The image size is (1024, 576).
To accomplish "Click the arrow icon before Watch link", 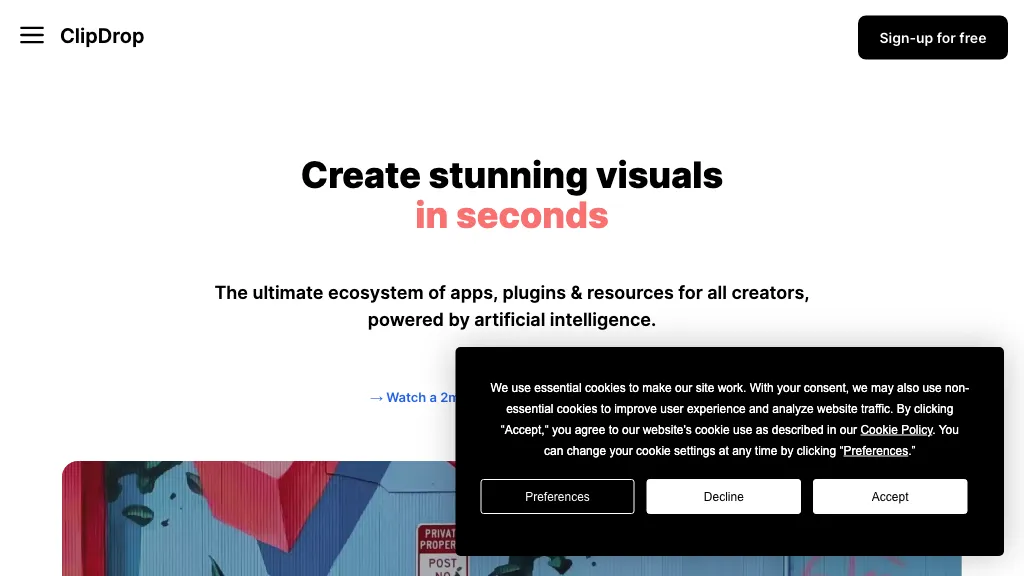I will tap(376, 397).
